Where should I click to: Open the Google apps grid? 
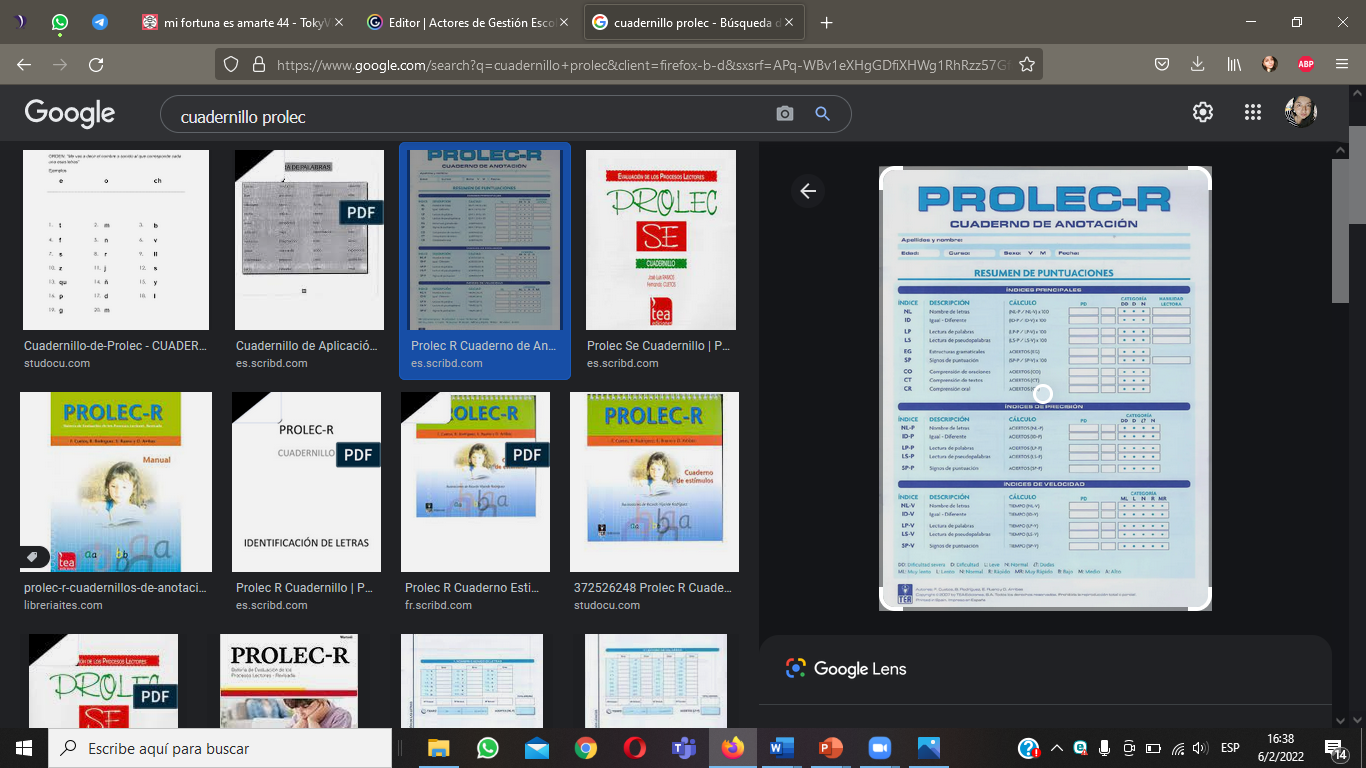point(1252,111)
